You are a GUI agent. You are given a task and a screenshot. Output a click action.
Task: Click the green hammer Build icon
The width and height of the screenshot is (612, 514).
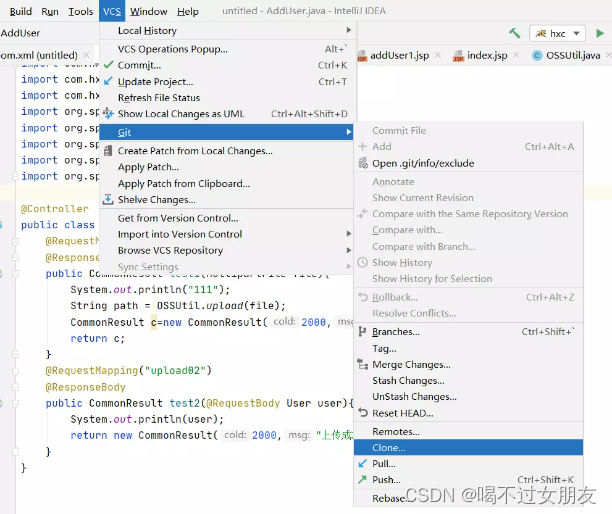(514, 33)
